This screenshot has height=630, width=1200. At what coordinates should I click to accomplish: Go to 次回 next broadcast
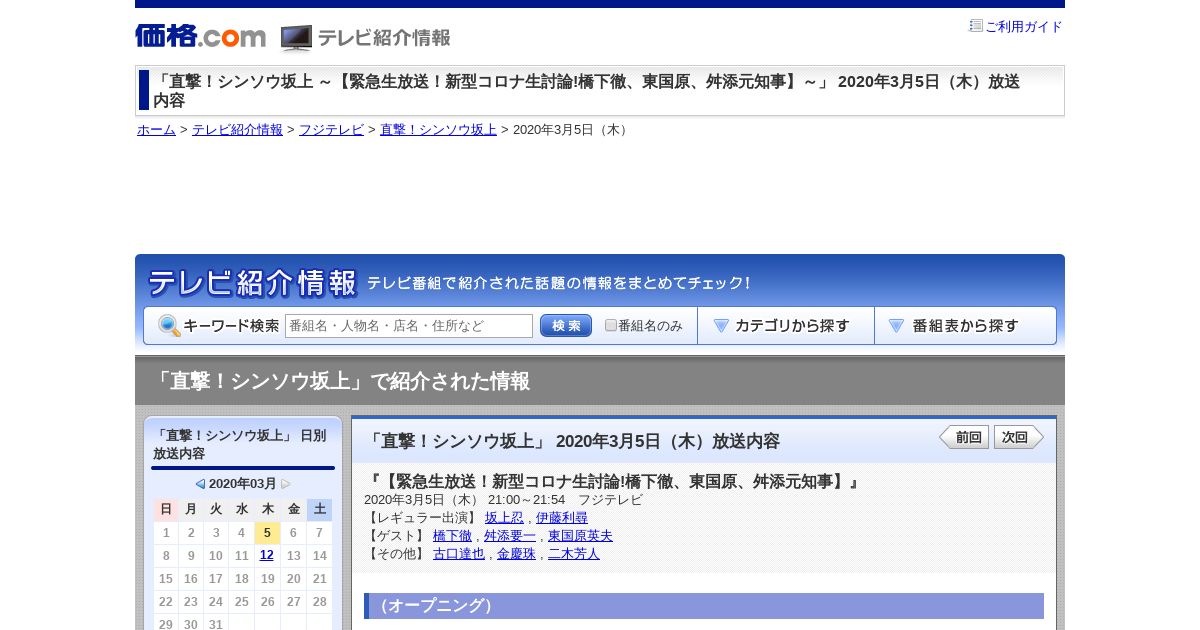pos(1019,437)
